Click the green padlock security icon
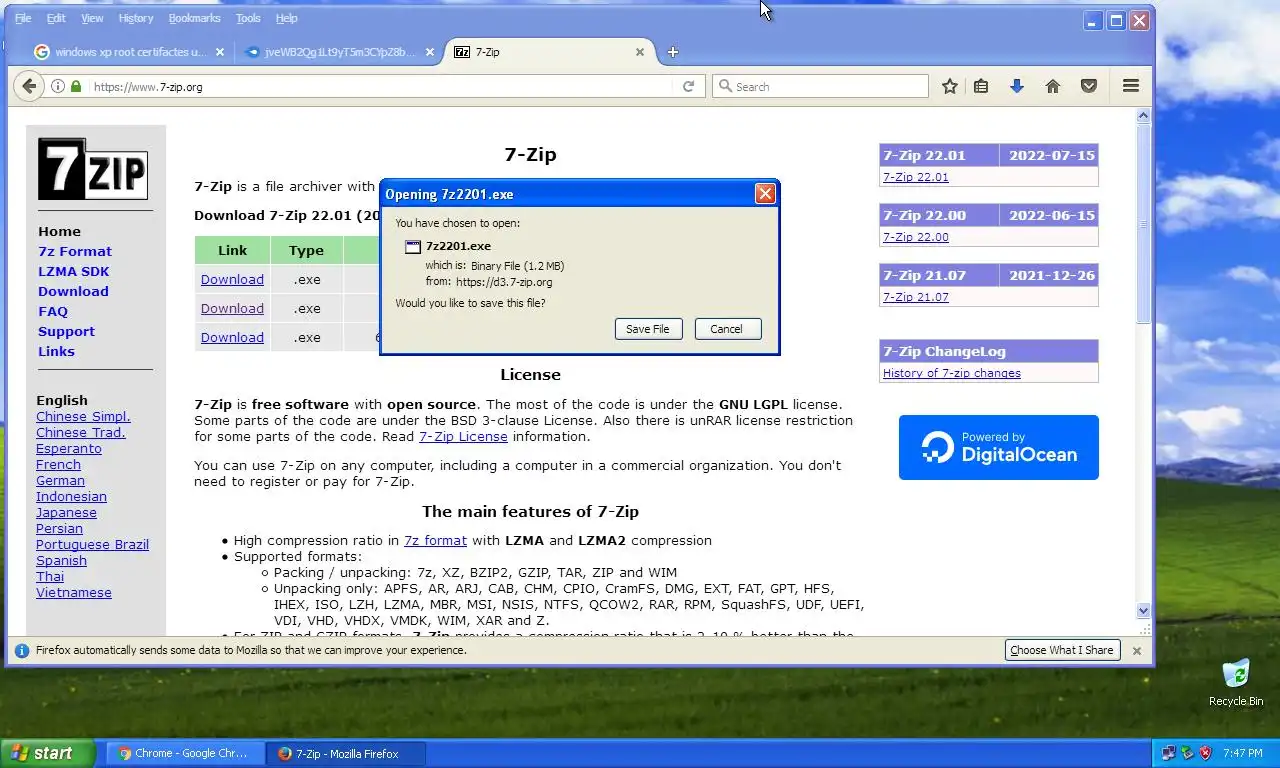 coord(76,87)
